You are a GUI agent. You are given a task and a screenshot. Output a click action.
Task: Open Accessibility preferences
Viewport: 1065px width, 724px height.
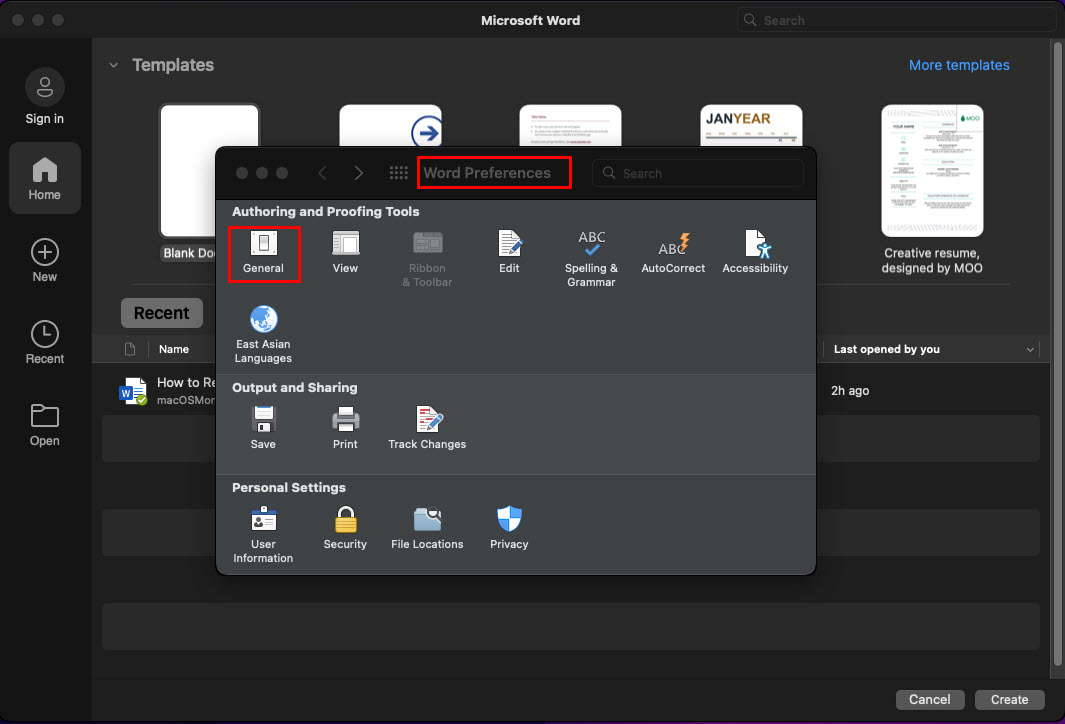(x=755, y=252)
